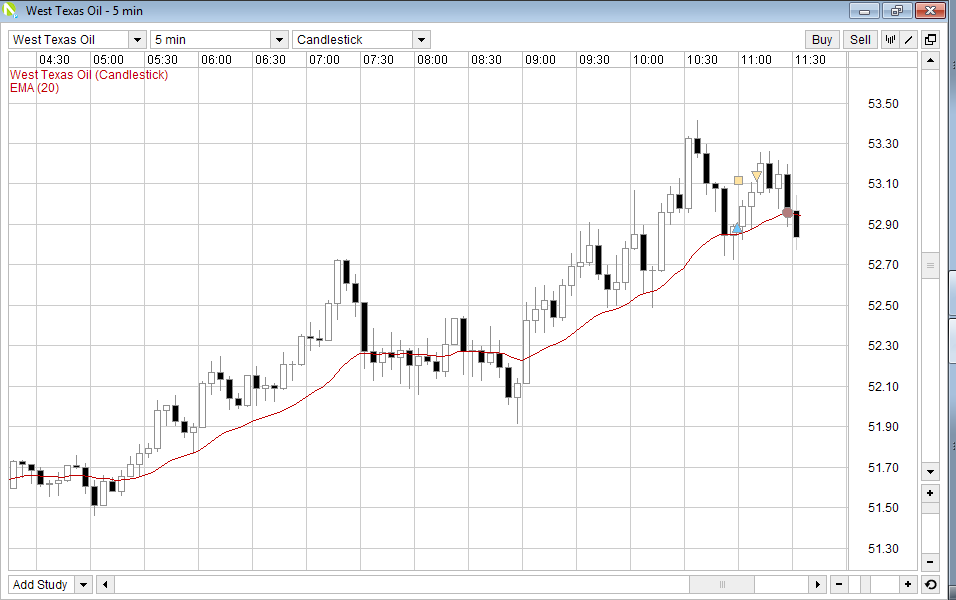This screenshot has height=600, width=956.
Task: Click the Add Study button
Action: click(40, 585)
